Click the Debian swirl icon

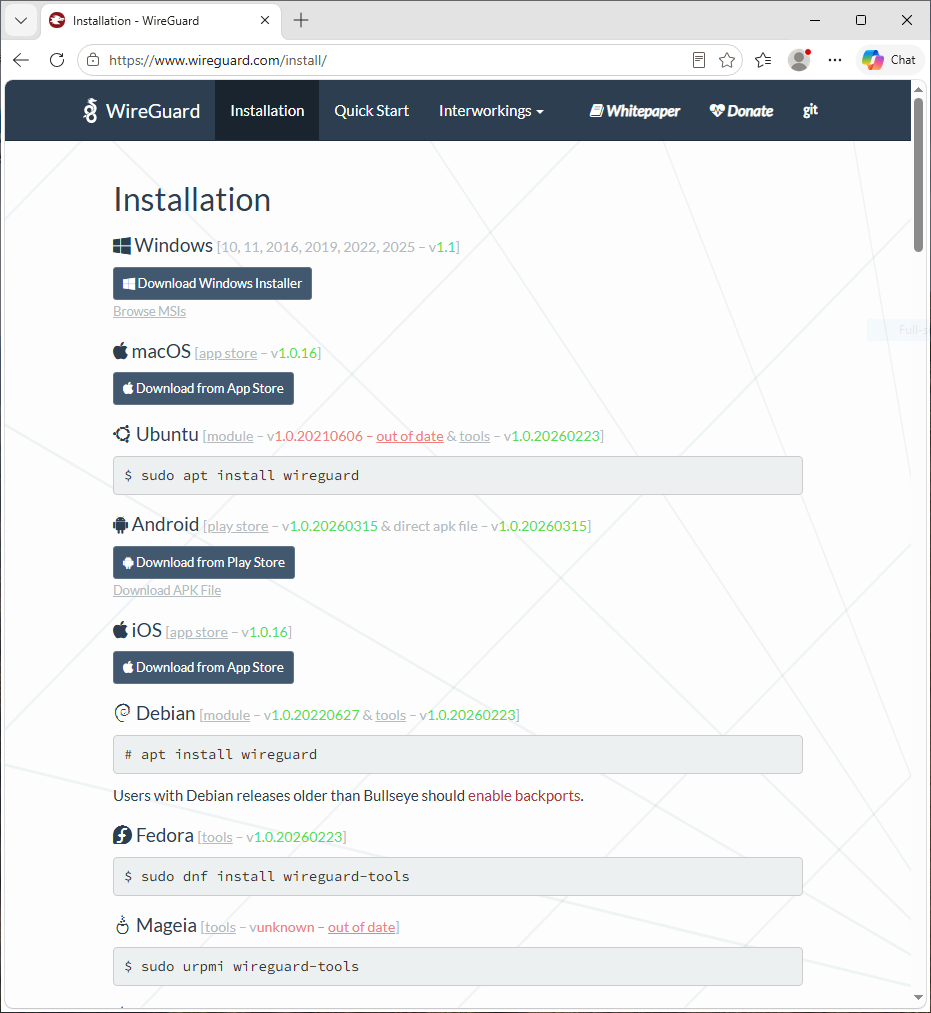[x=122, y=713]
